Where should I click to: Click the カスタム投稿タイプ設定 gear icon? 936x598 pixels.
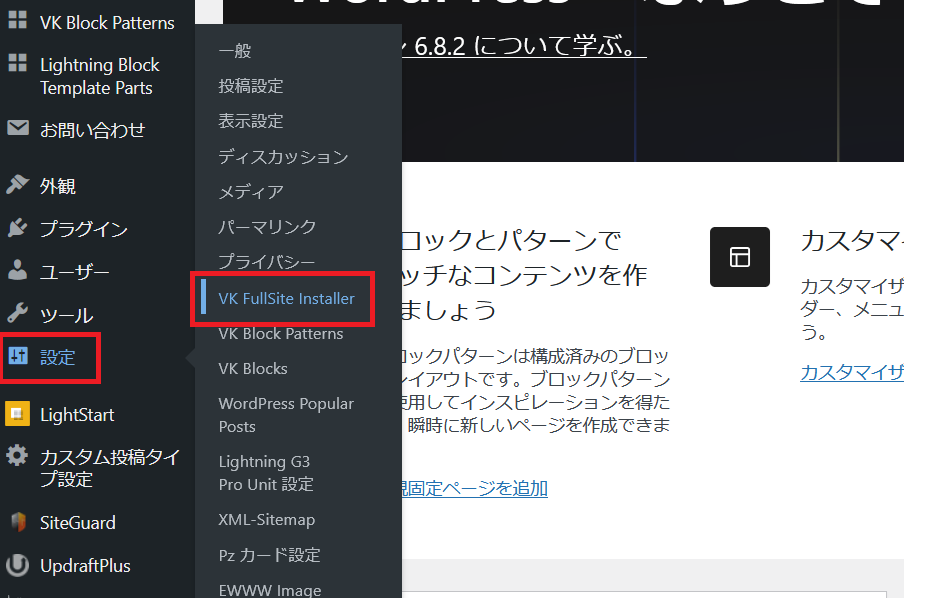[17, 455]
